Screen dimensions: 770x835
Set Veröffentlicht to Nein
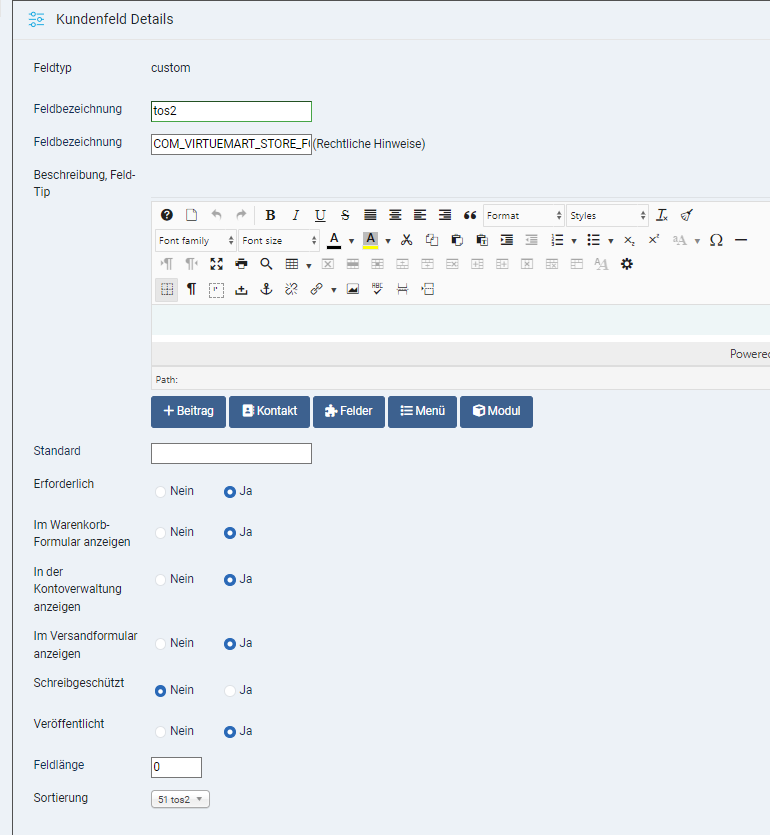[161, 732]
